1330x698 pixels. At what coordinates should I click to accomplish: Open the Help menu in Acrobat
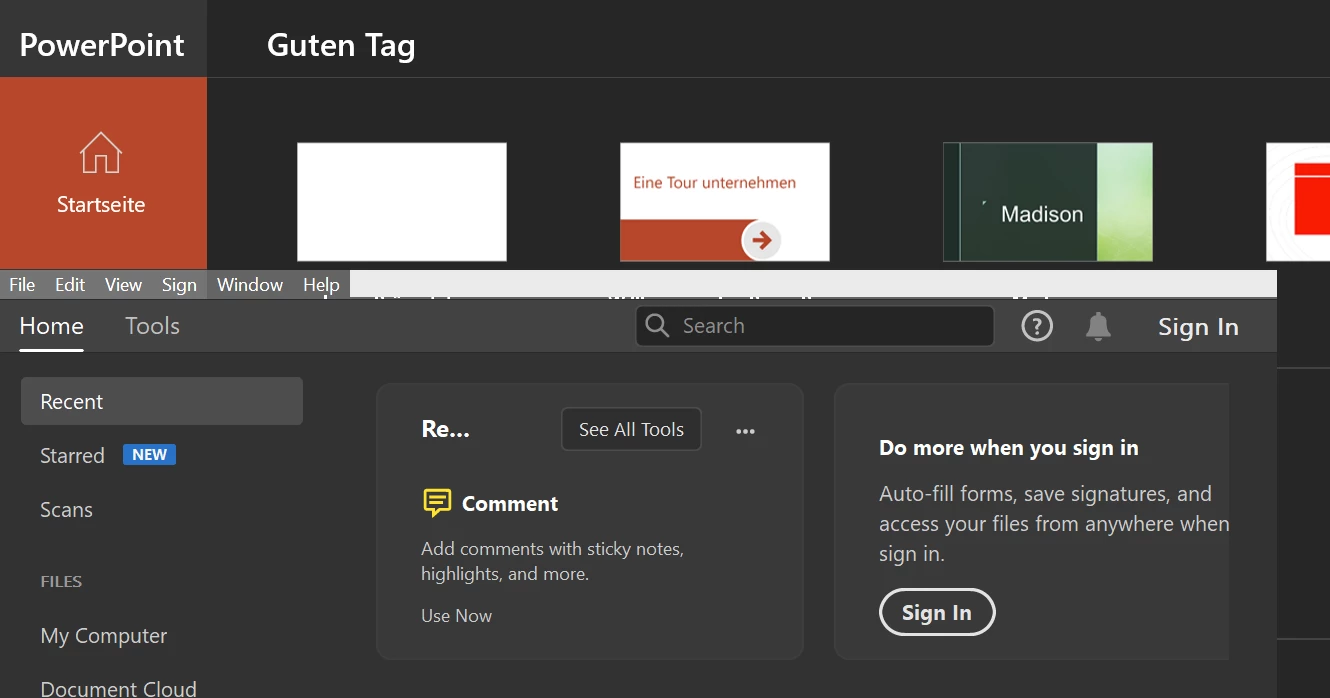321,285
